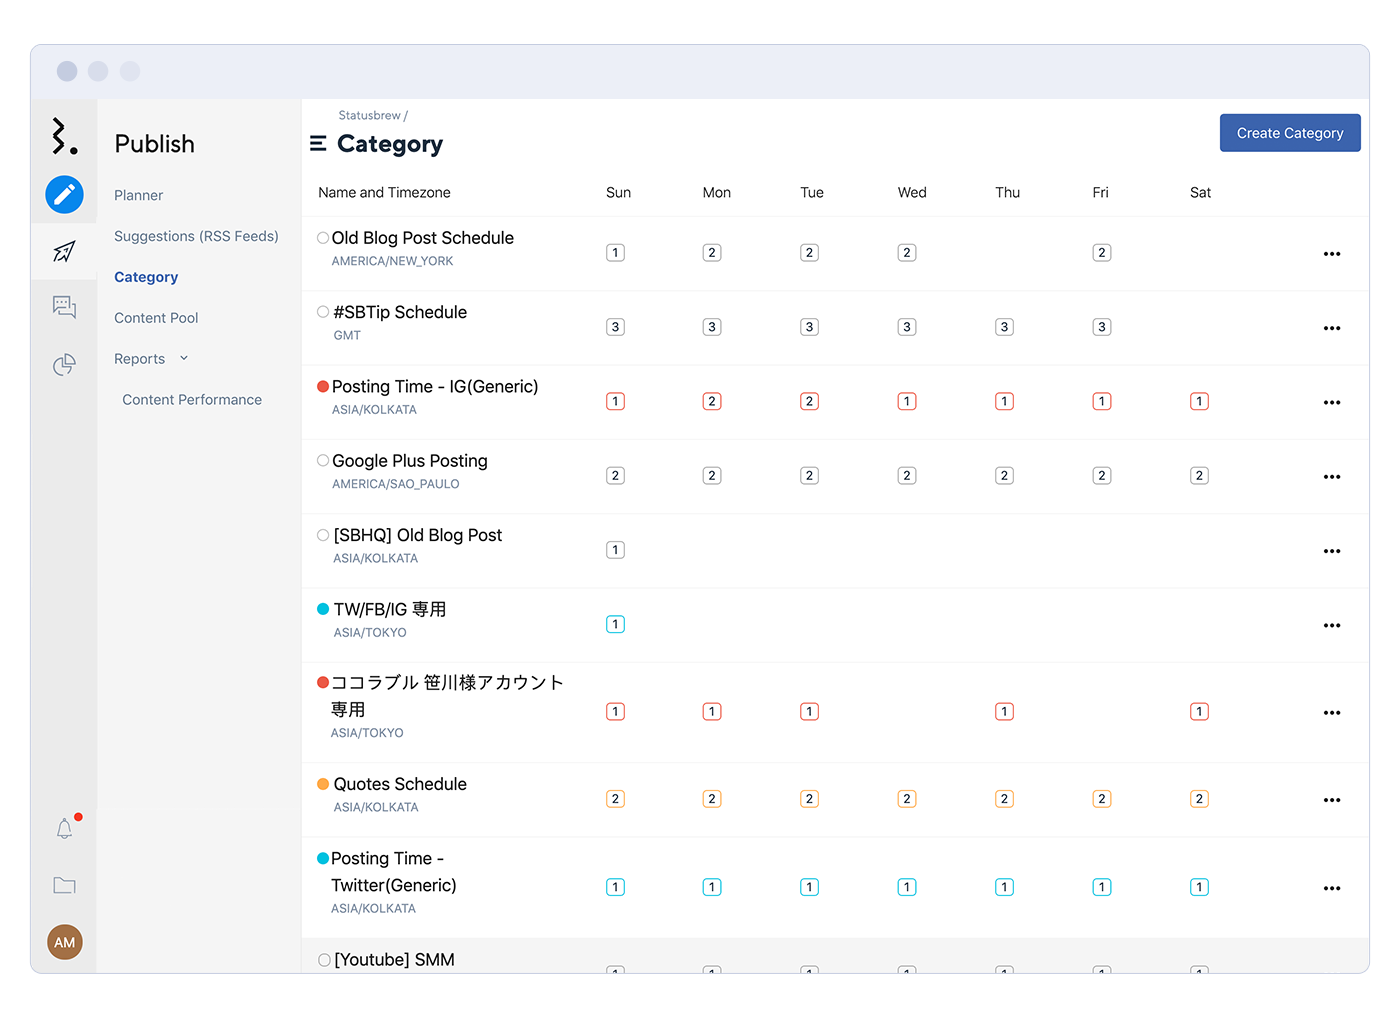Expand the Reports section in sidebar
Image resolution: width=1400 pixels, height=1019 pixels.
183,357
